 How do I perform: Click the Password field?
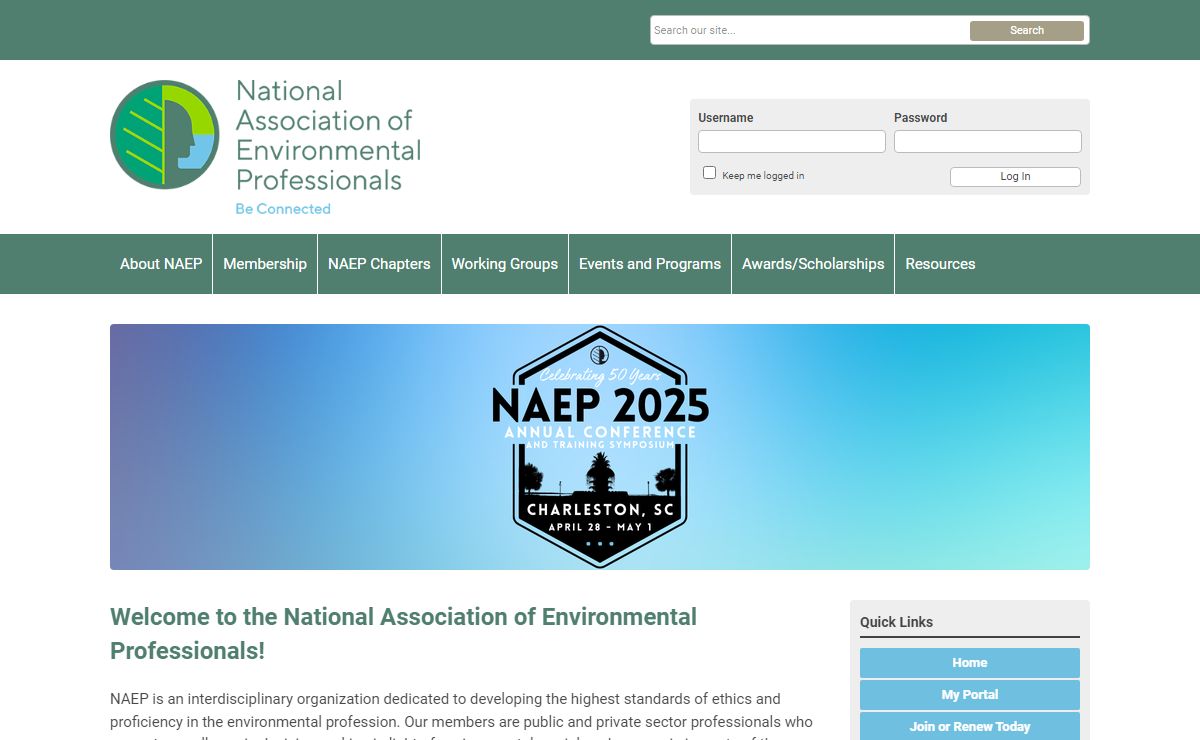[x=988, y=142]
